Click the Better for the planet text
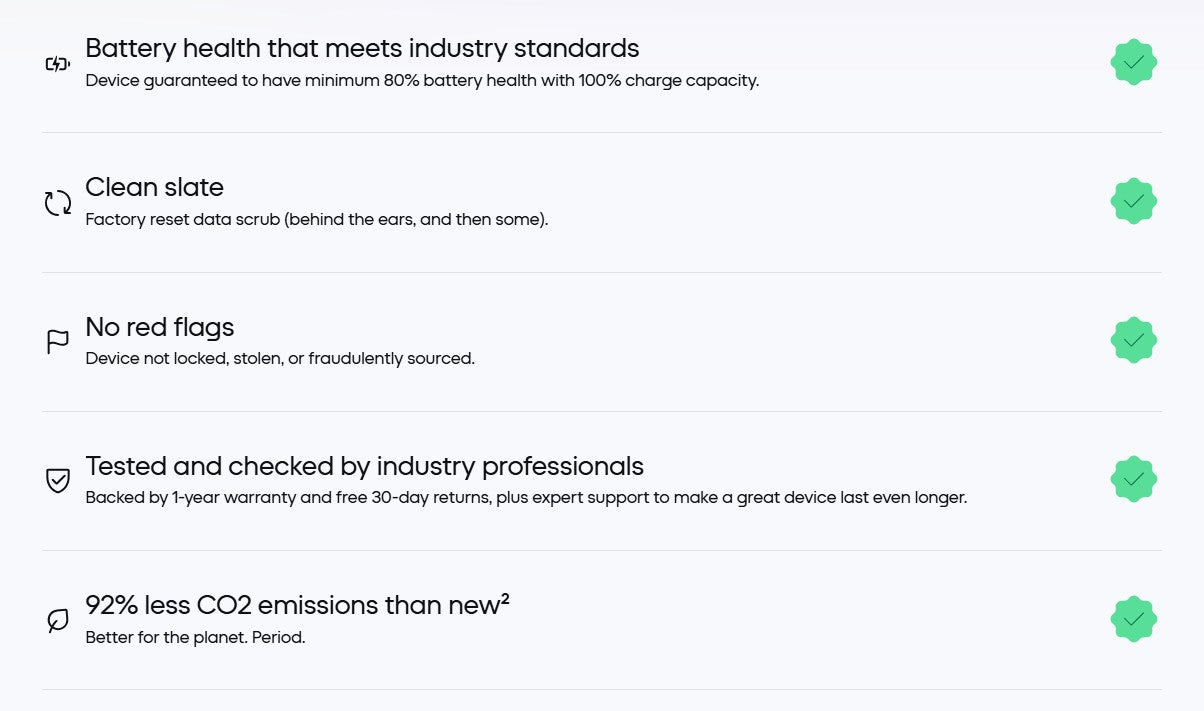Screen dimensions: 1204x711 click(x=195, y=637)
